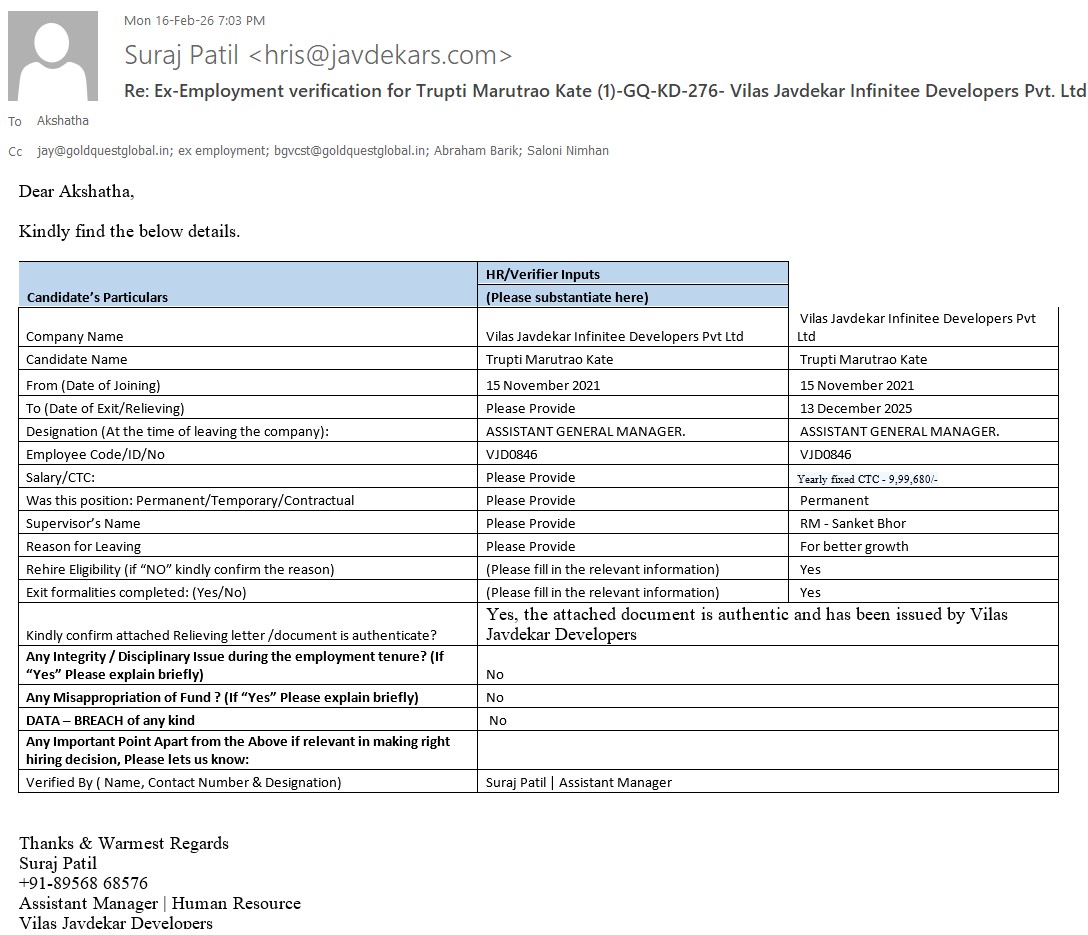Select the 'ex employment' Cc recipient
The width and height of the screenshot is (1088, 935).
click(215, 151)
